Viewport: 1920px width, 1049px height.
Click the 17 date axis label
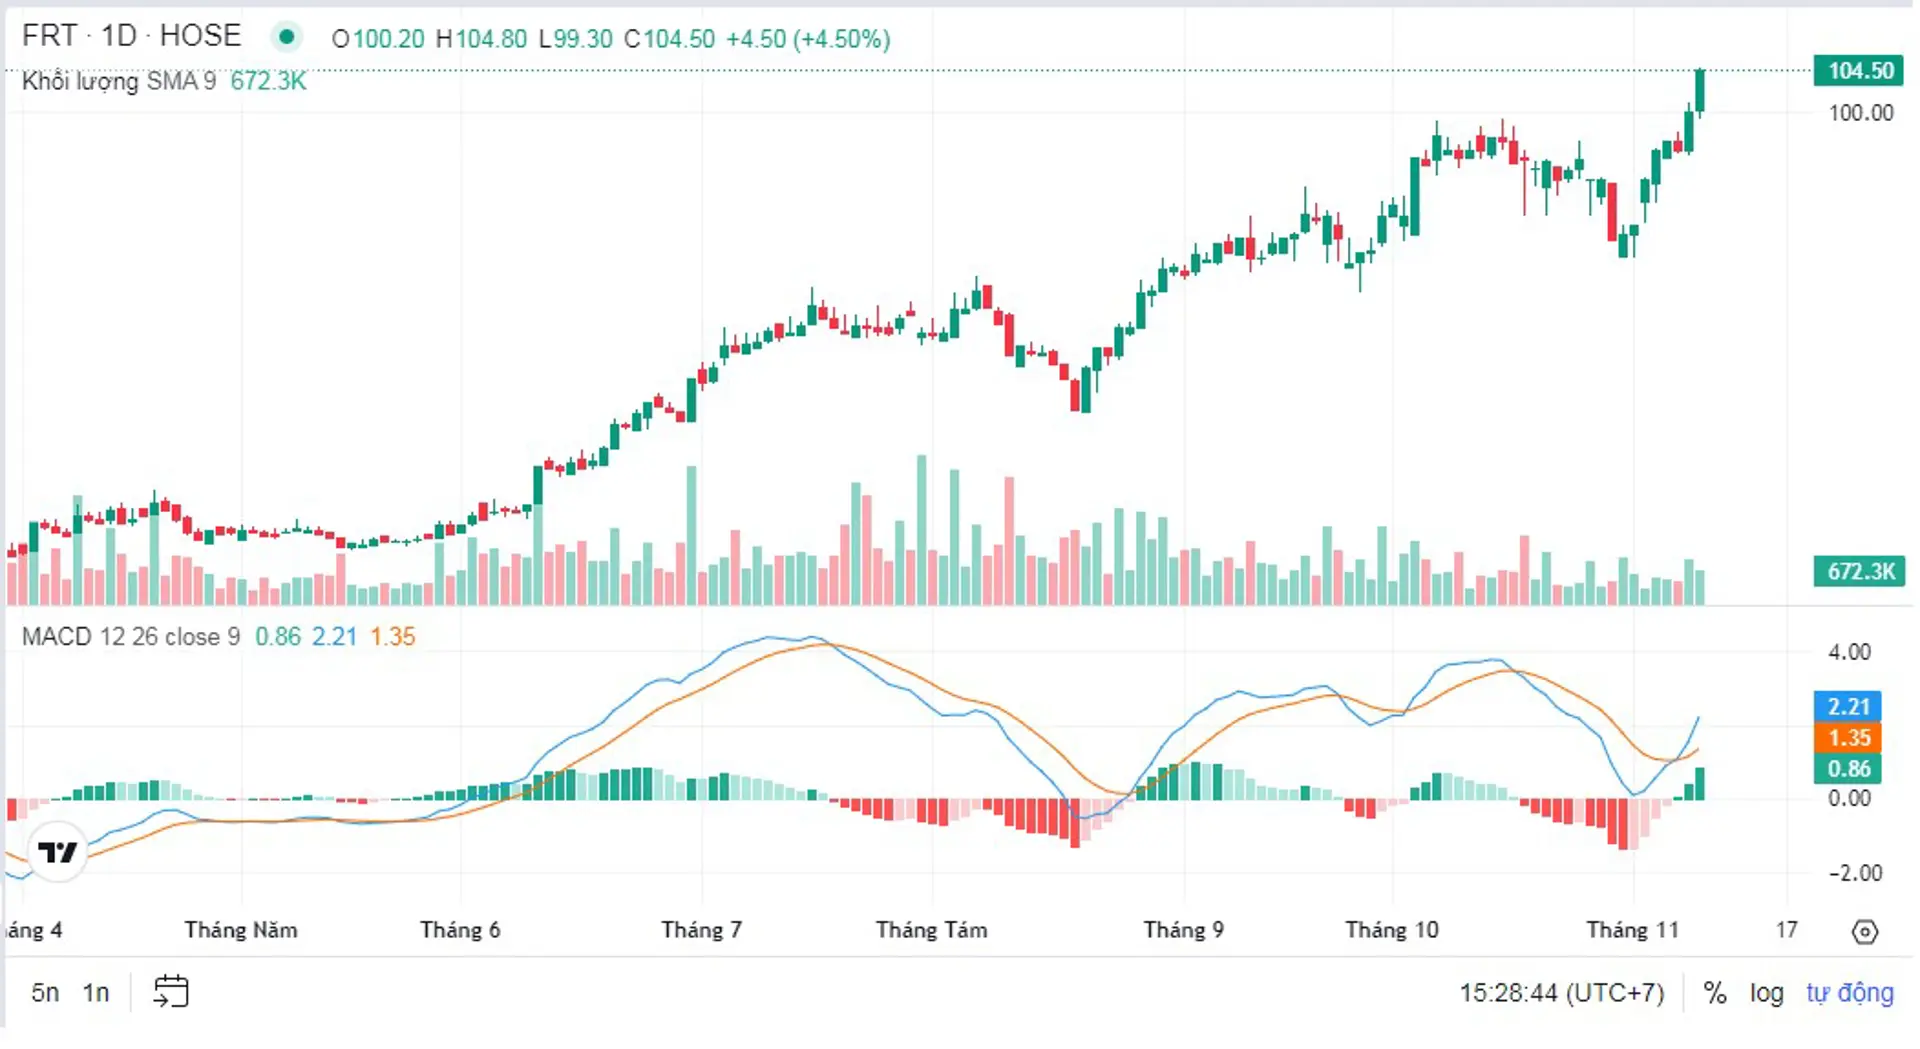[x=1786, y=930]
